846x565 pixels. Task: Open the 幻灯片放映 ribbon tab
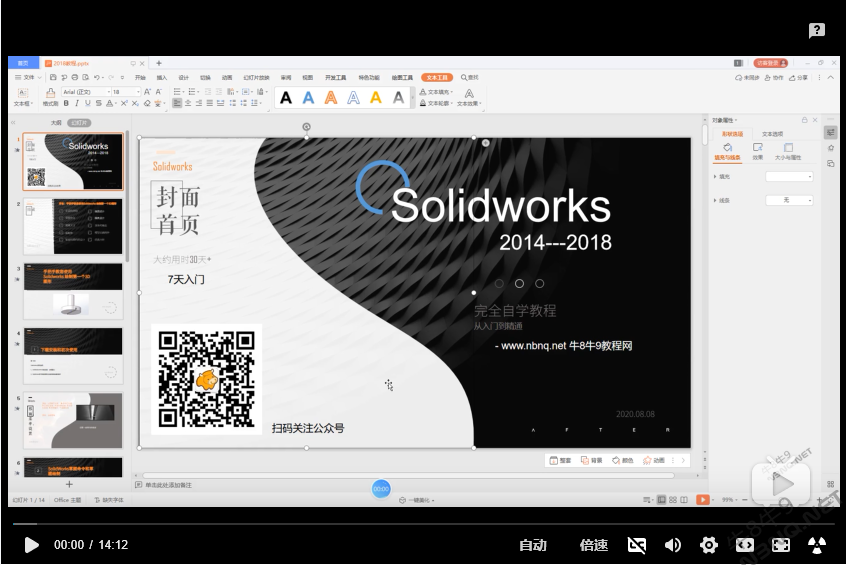pos(256,78)
